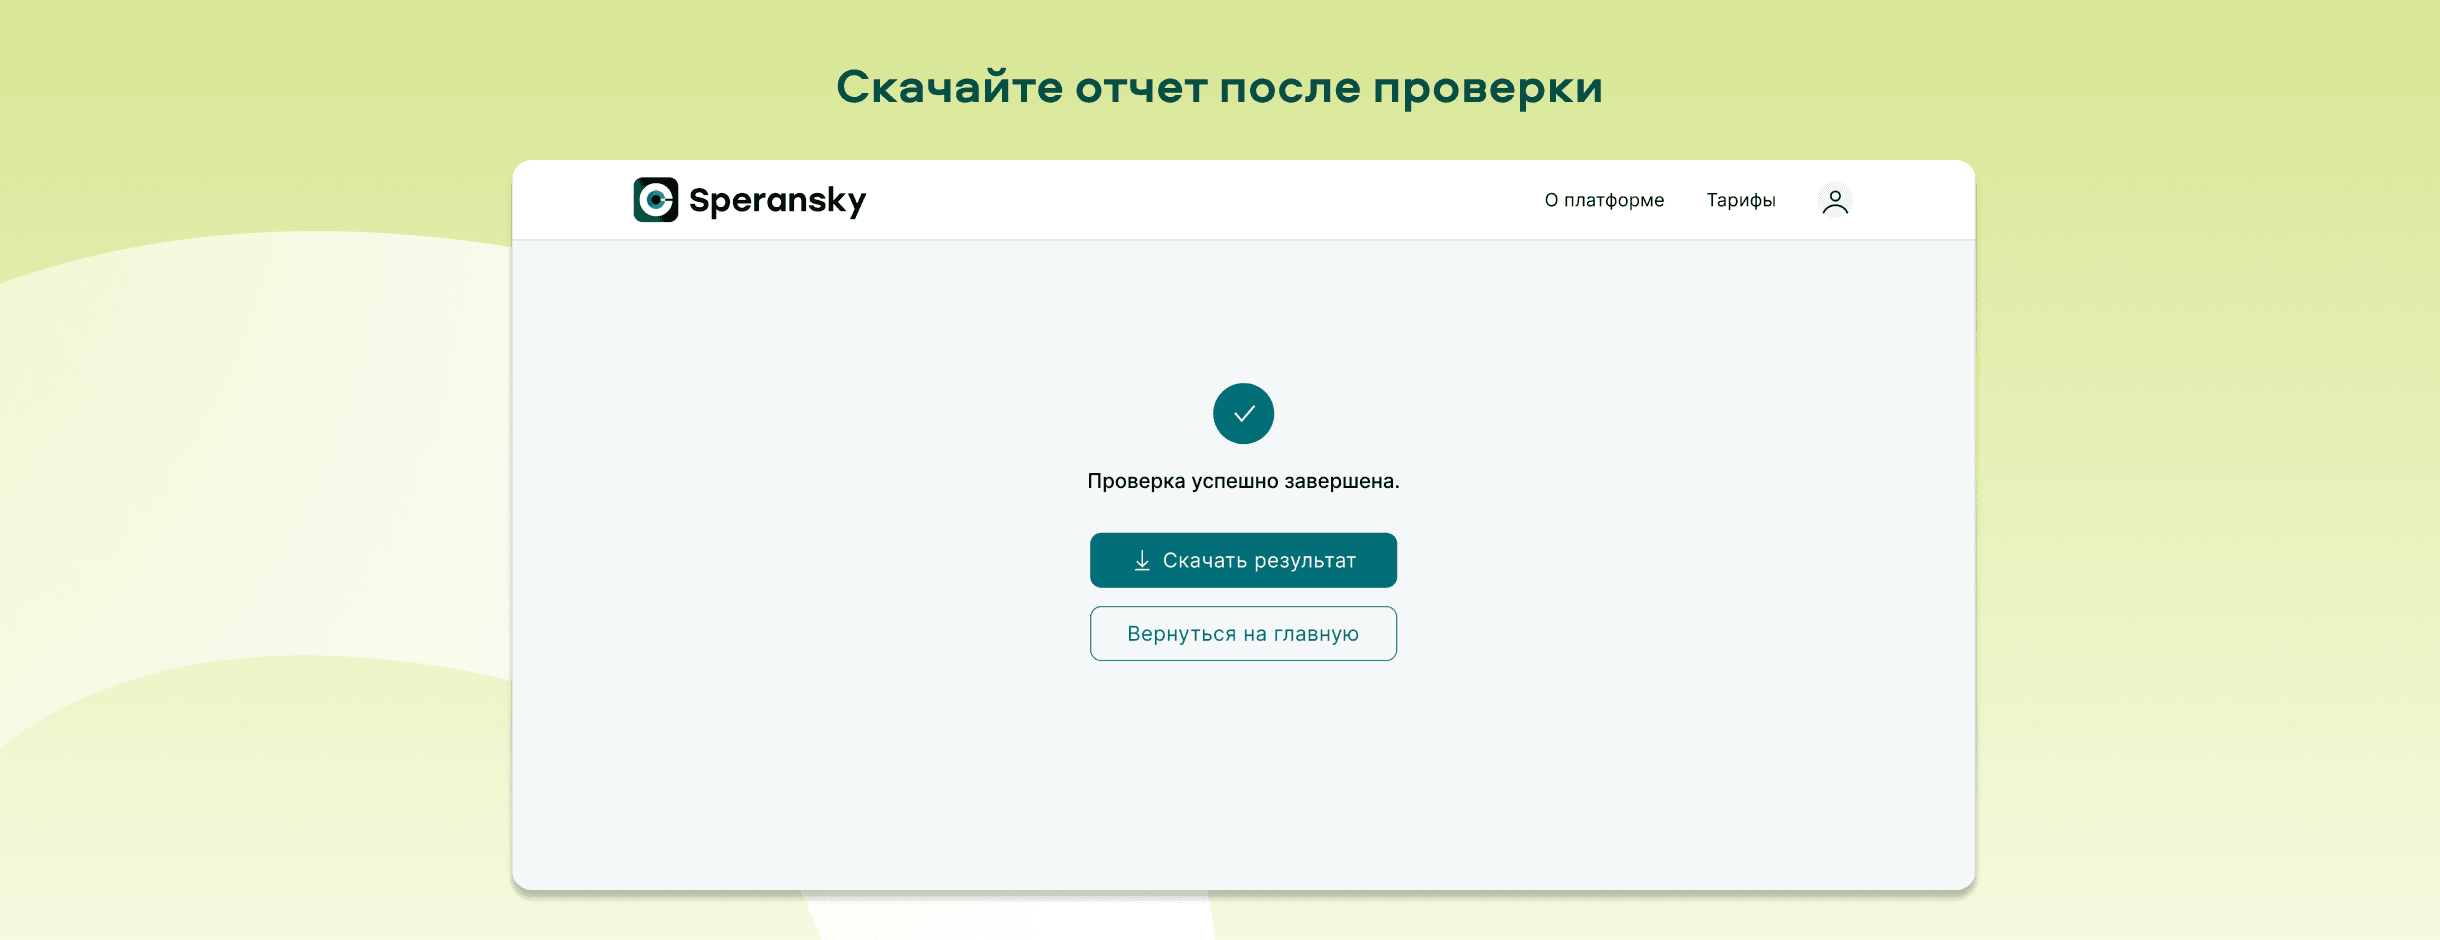Select the text "Проверка успешно завершена."
The height and width of the screenshot is (940, 2440).
click(1243, 481)
